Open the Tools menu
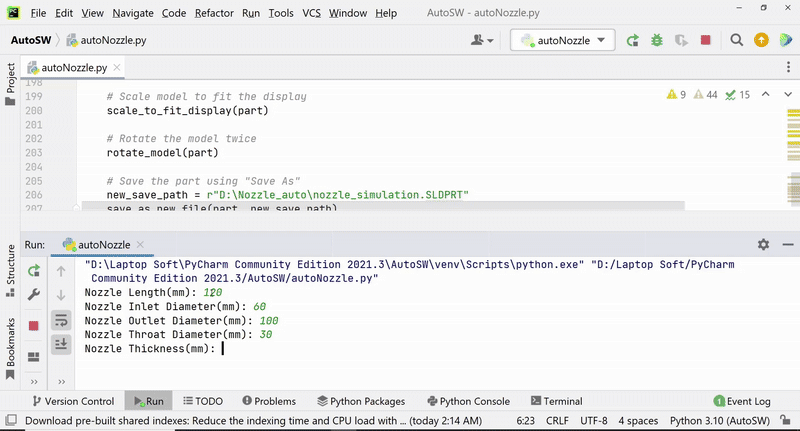 pos(281,13)
